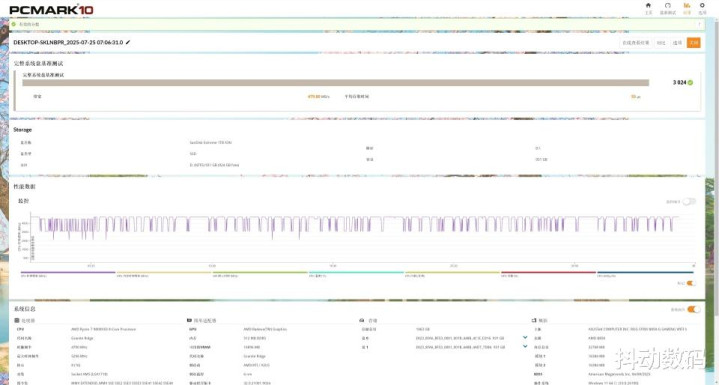Click the result name DESKTOP-SKLNBPR_2025-07-25 07:06:31.0
The image size is (719, 385).
(x=68, y=42)
